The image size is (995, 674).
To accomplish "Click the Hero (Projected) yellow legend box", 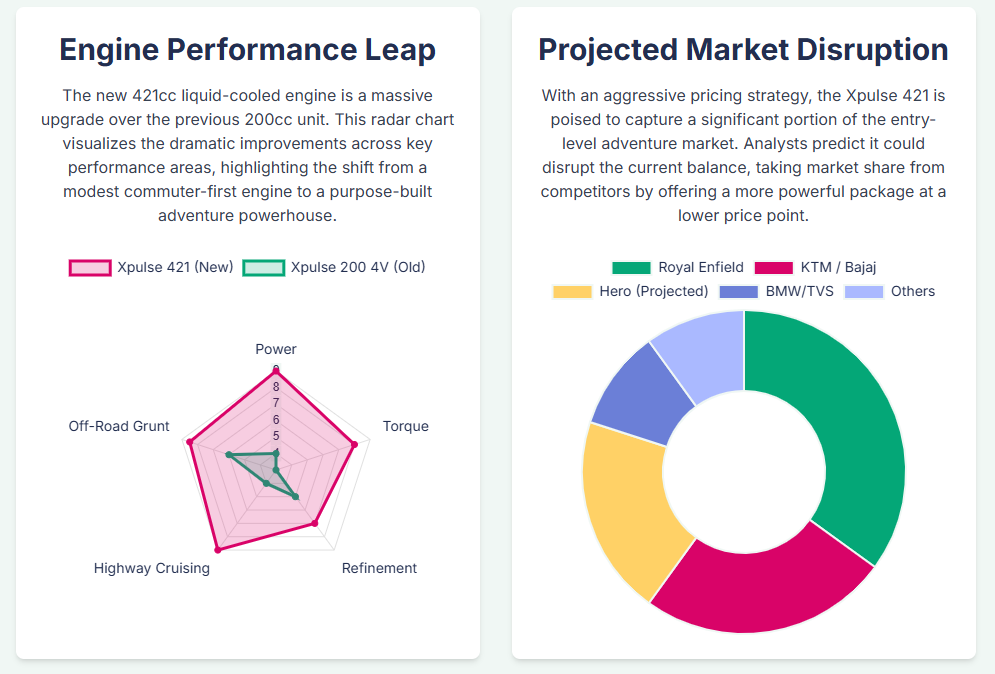I will tap(572, 291).
